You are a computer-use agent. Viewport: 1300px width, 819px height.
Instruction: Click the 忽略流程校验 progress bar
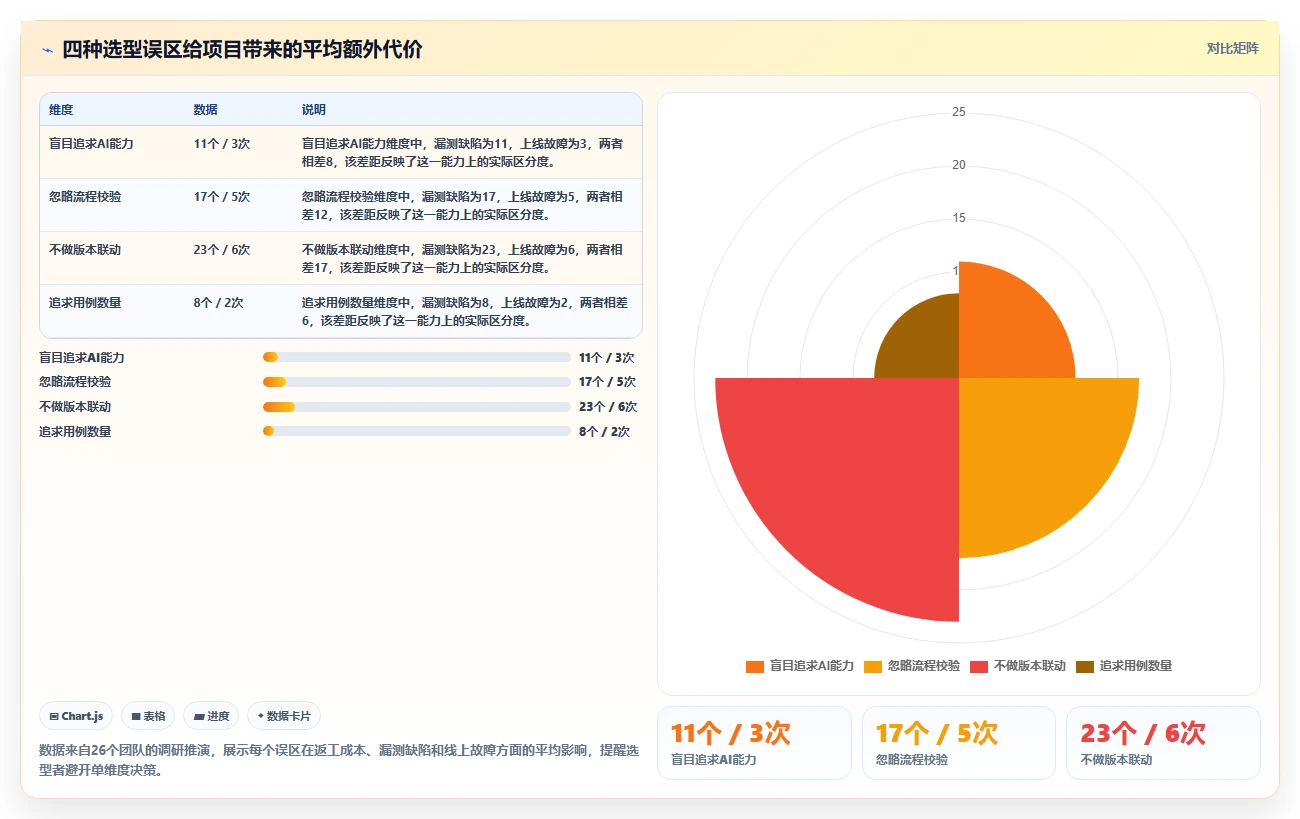416,382
